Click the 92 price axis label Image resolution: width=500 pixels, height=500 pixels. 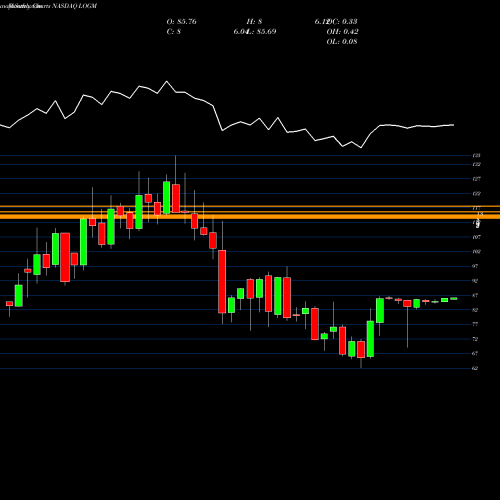[475, 281]
